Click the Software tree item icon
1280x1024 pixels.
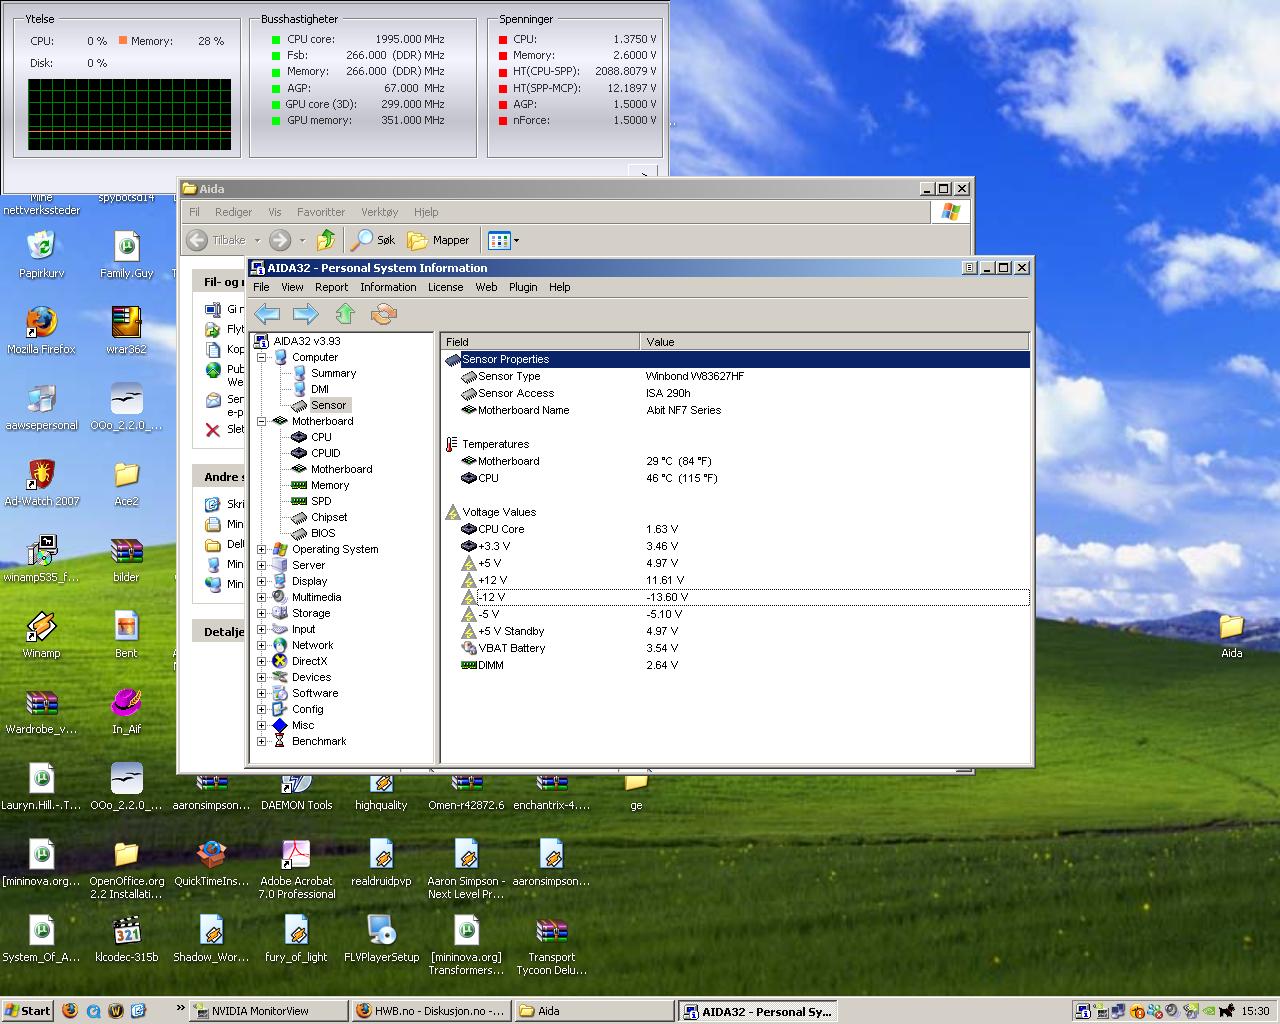pyautogui.click(x=280, y=693)
